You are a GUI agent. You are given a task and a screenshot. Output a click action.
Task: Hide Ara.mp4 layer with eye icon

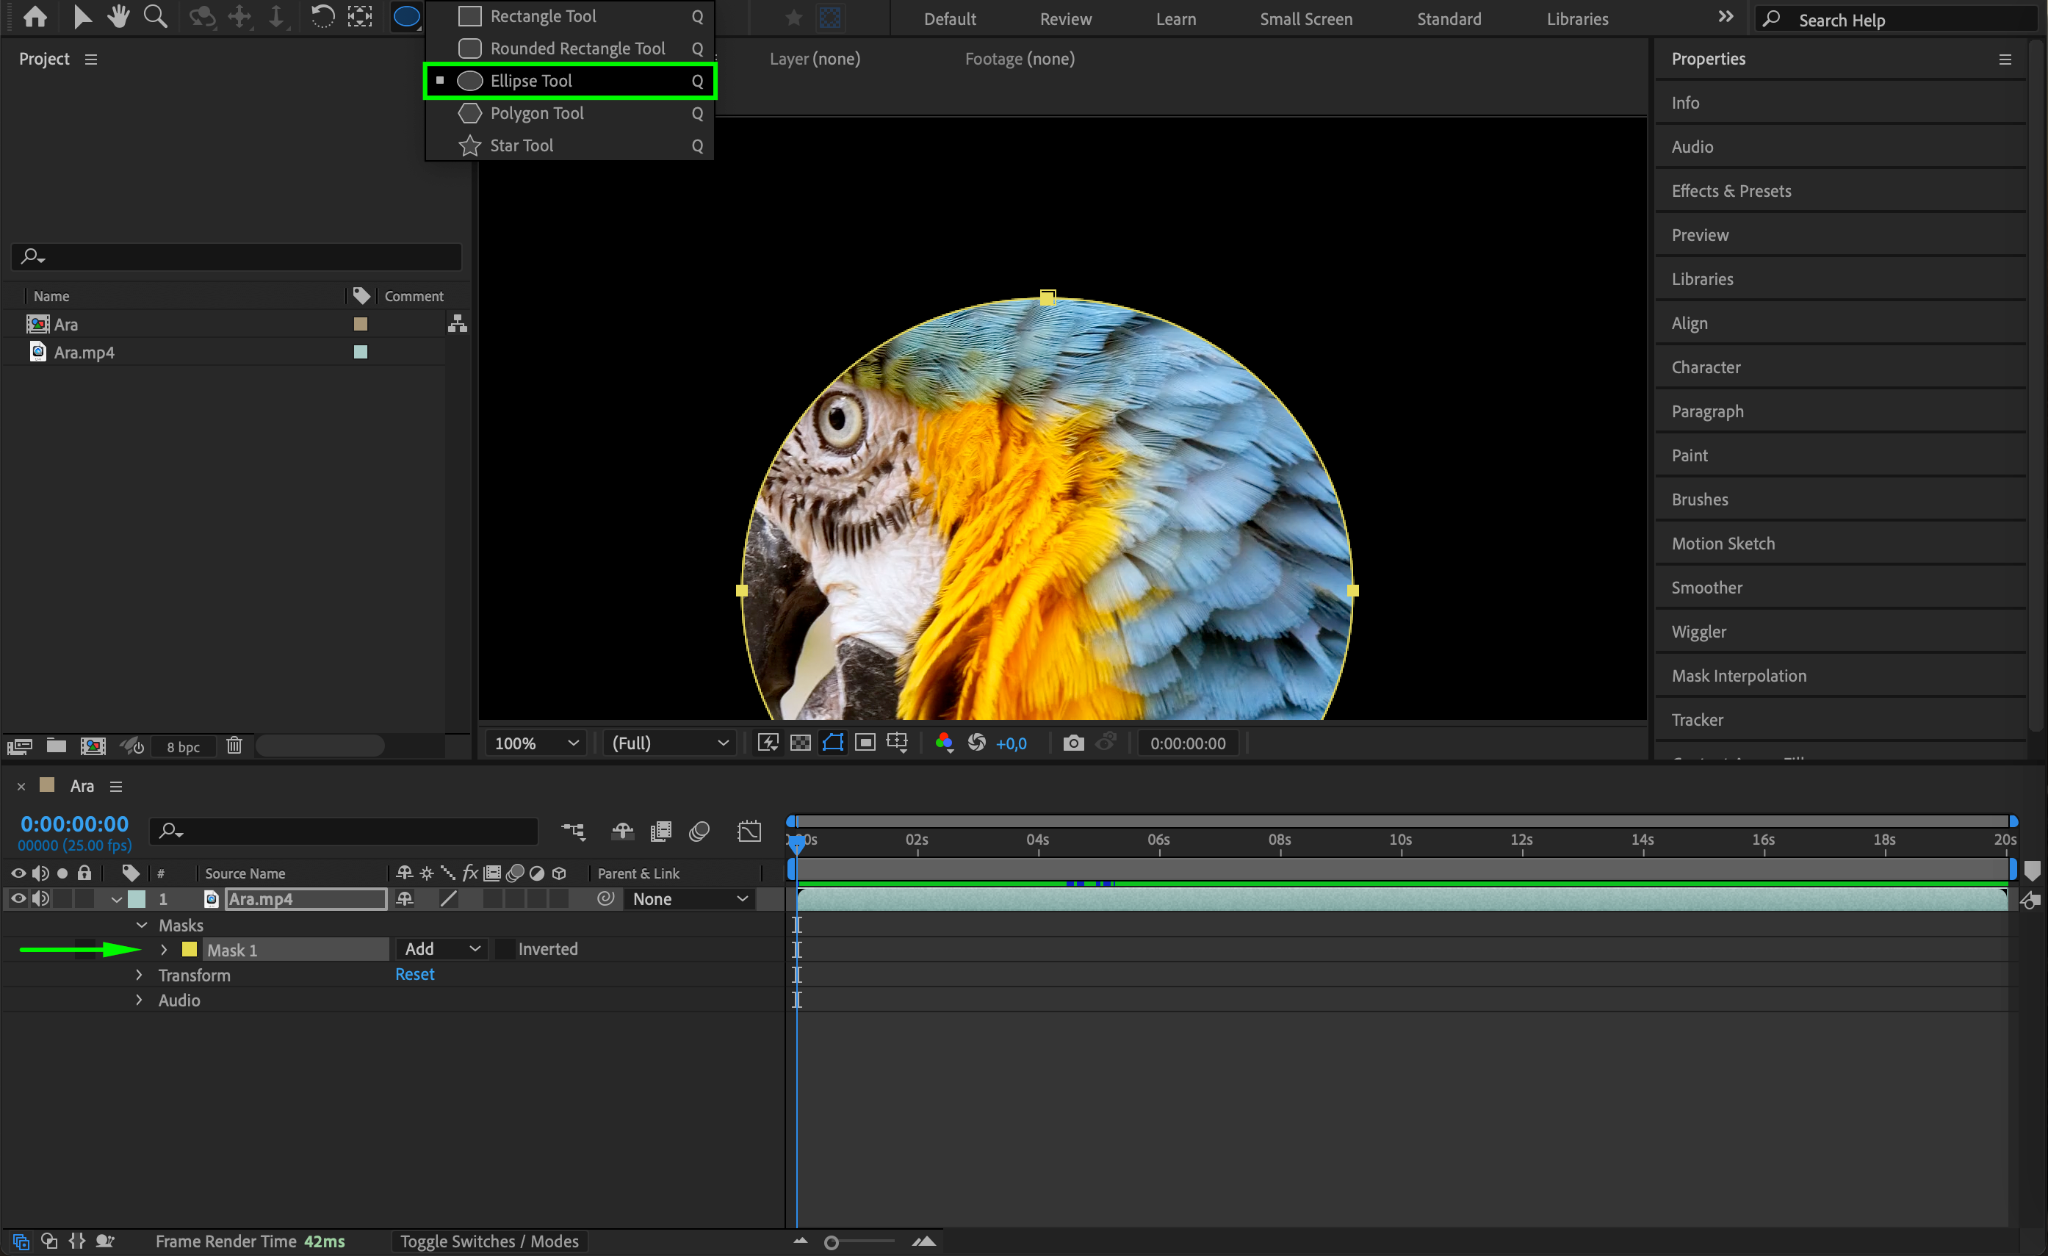pos(18,899)
